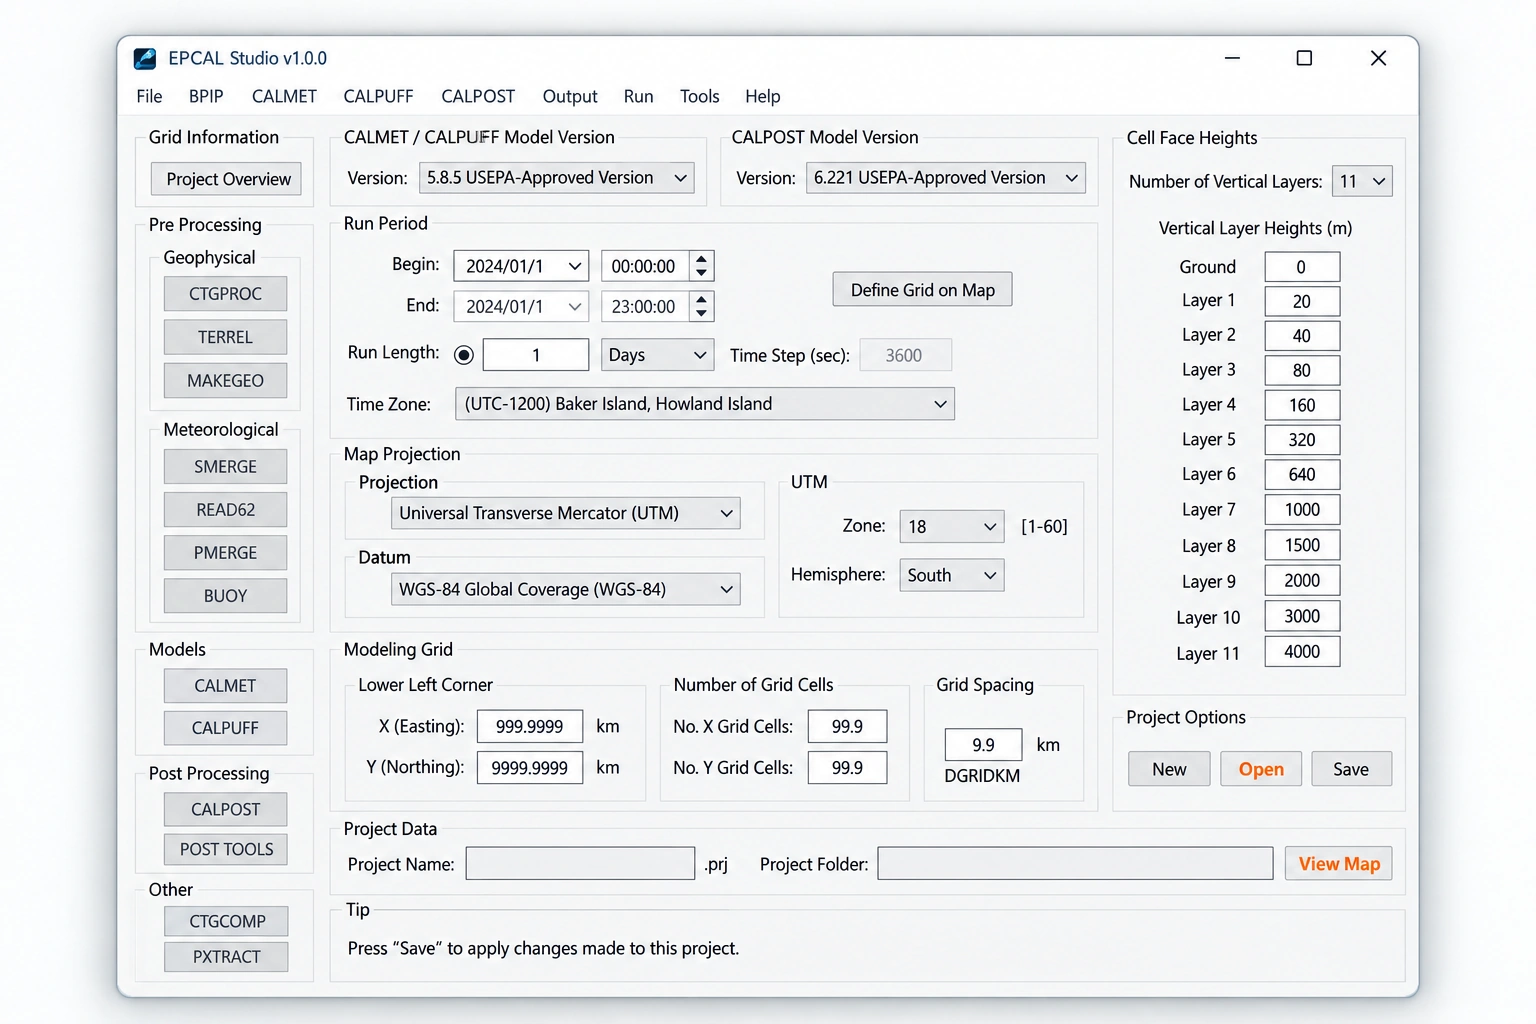The height and width of the screenshot is (1024, 1536).
Task: Open the CALPOST Version dropdown
Action: [946, 178]
